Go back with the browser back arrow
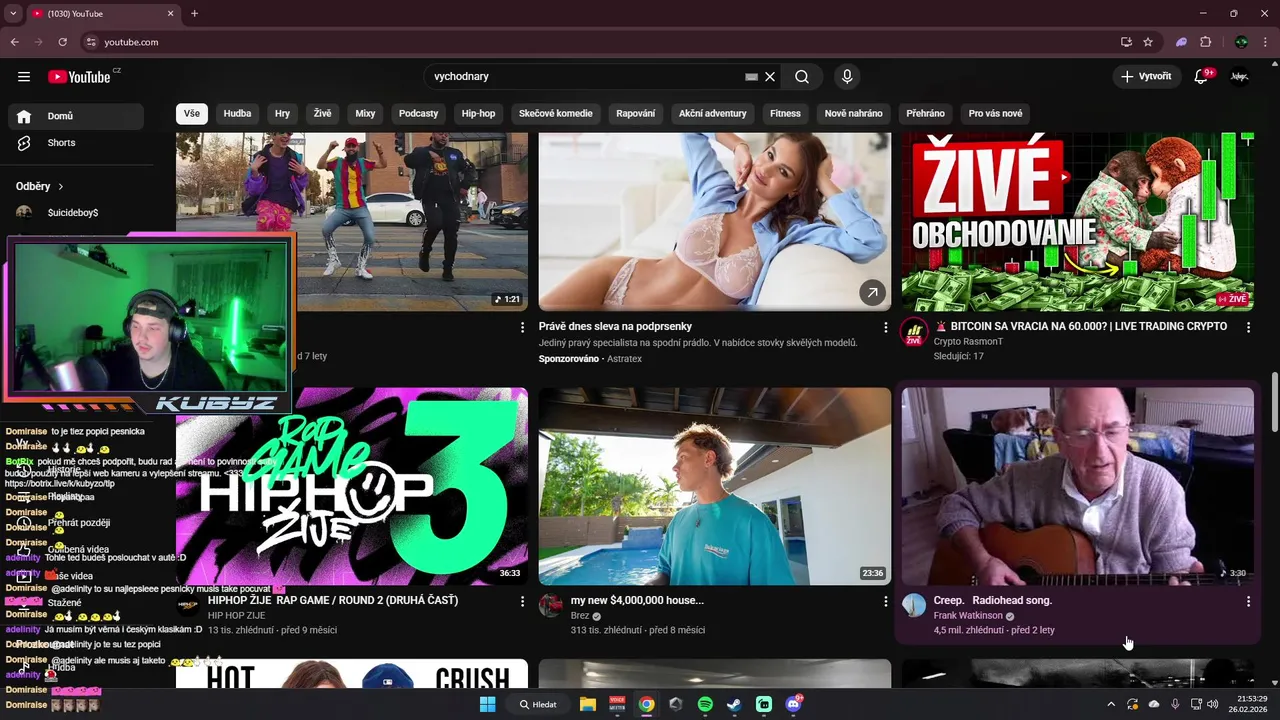This screenshot has height=720, width=1280. click(x=14, y=42)
